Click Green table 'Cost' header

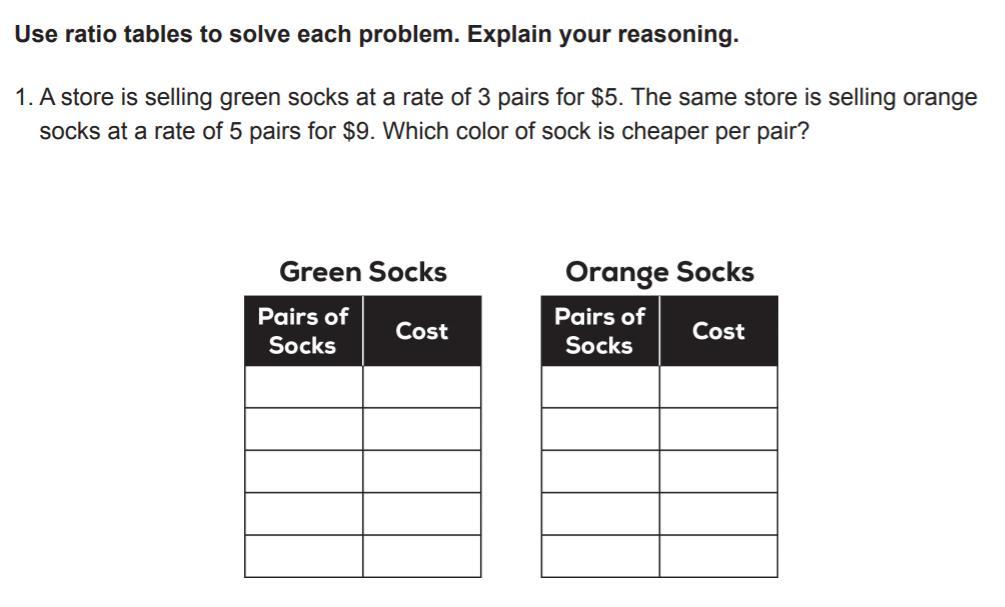(x=422, y=331)
